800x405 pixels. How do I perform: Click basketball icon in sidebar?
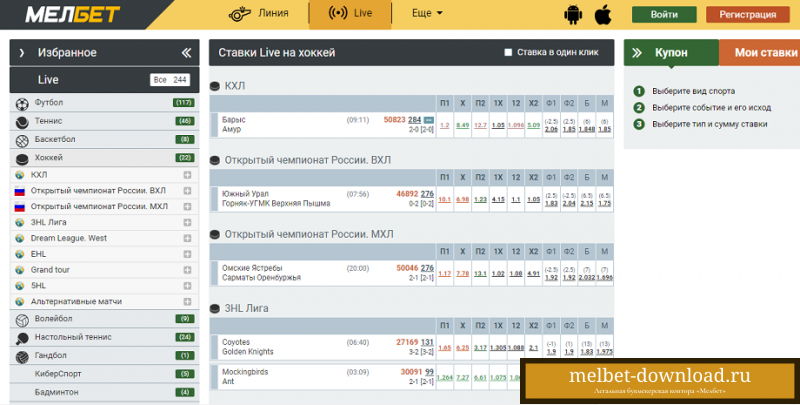coord(22,140)
